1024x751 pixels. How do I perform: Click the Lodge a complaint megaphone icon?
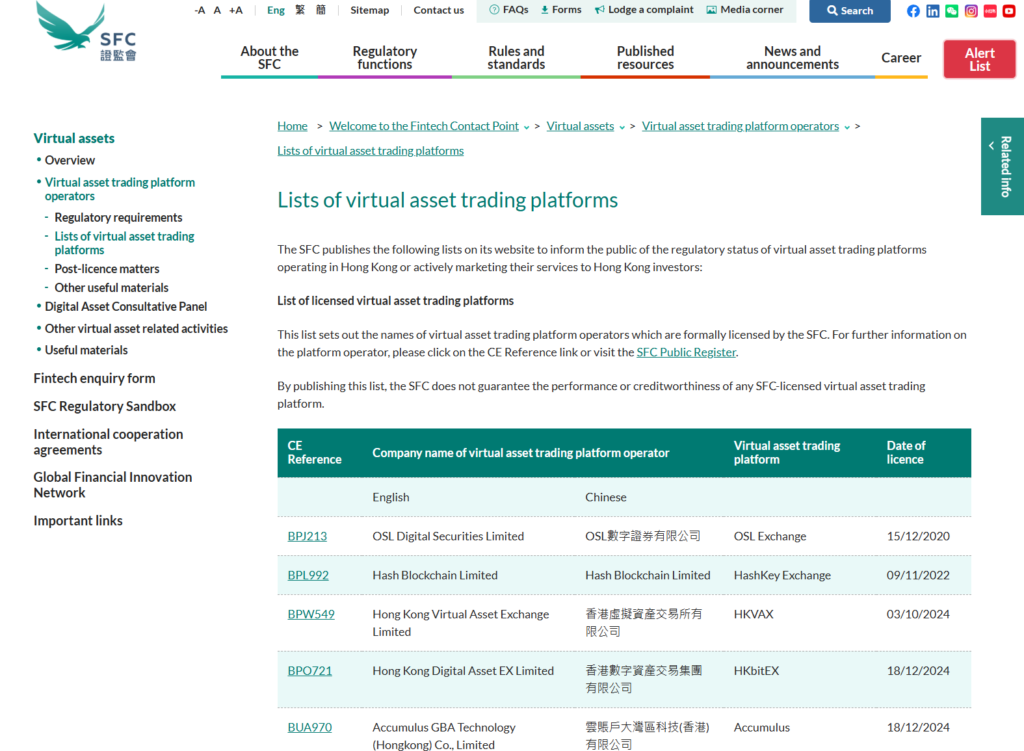600,10
